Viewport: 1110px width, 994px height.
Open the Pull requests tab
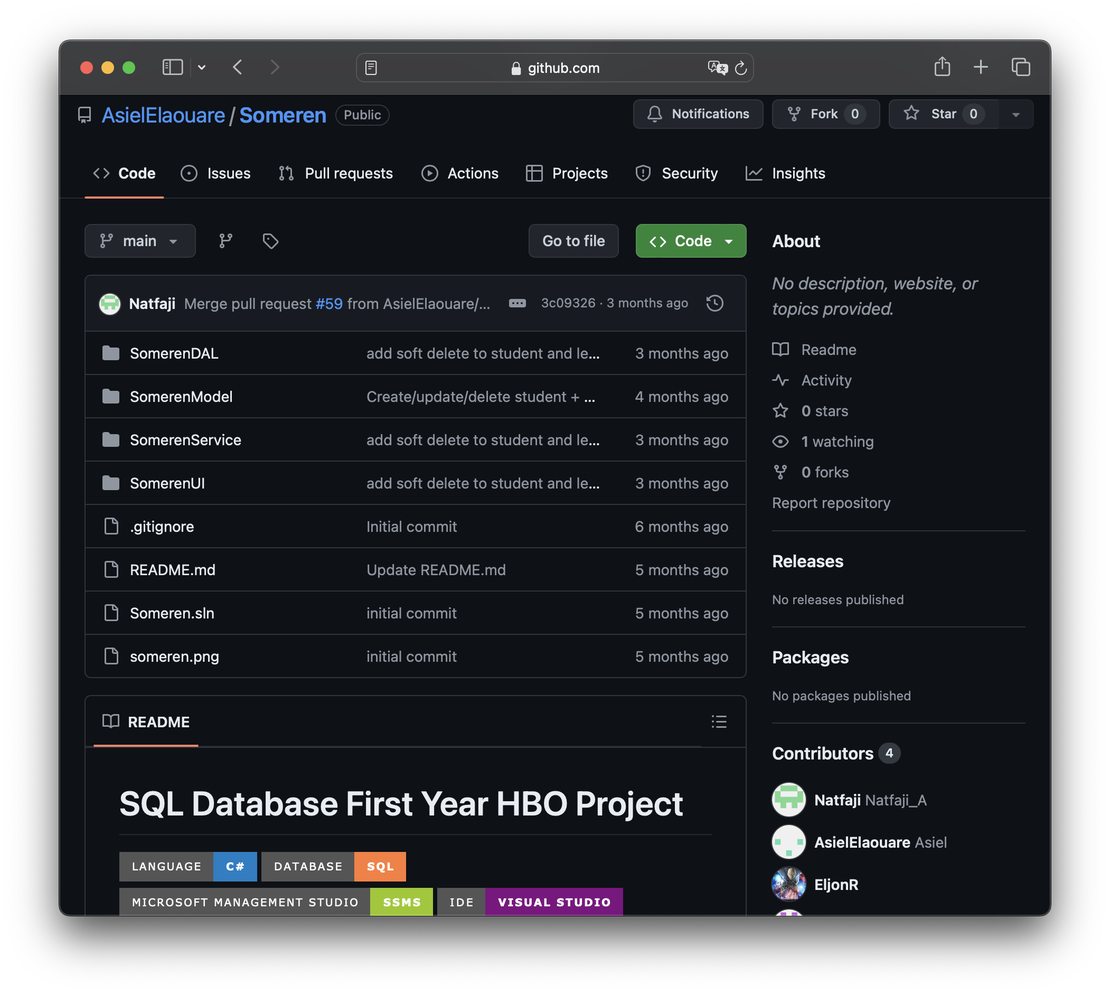point(348,173)
